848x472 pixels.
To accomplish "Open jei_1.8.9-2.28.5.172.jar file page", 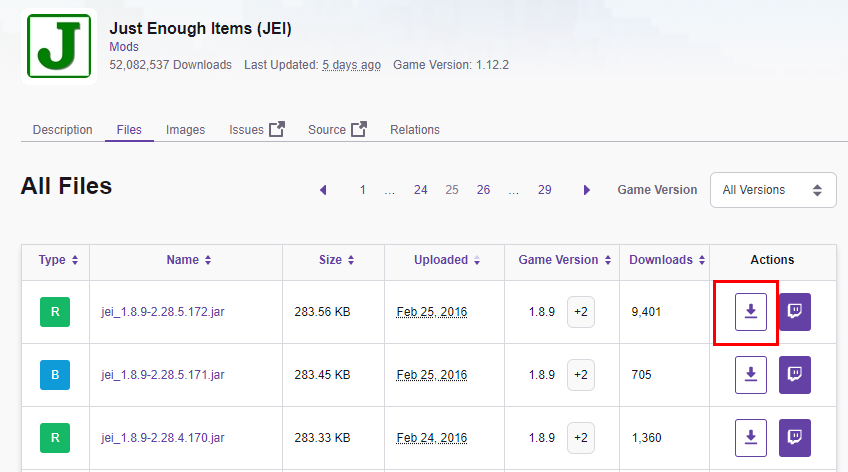I will [x=163, y=312].
